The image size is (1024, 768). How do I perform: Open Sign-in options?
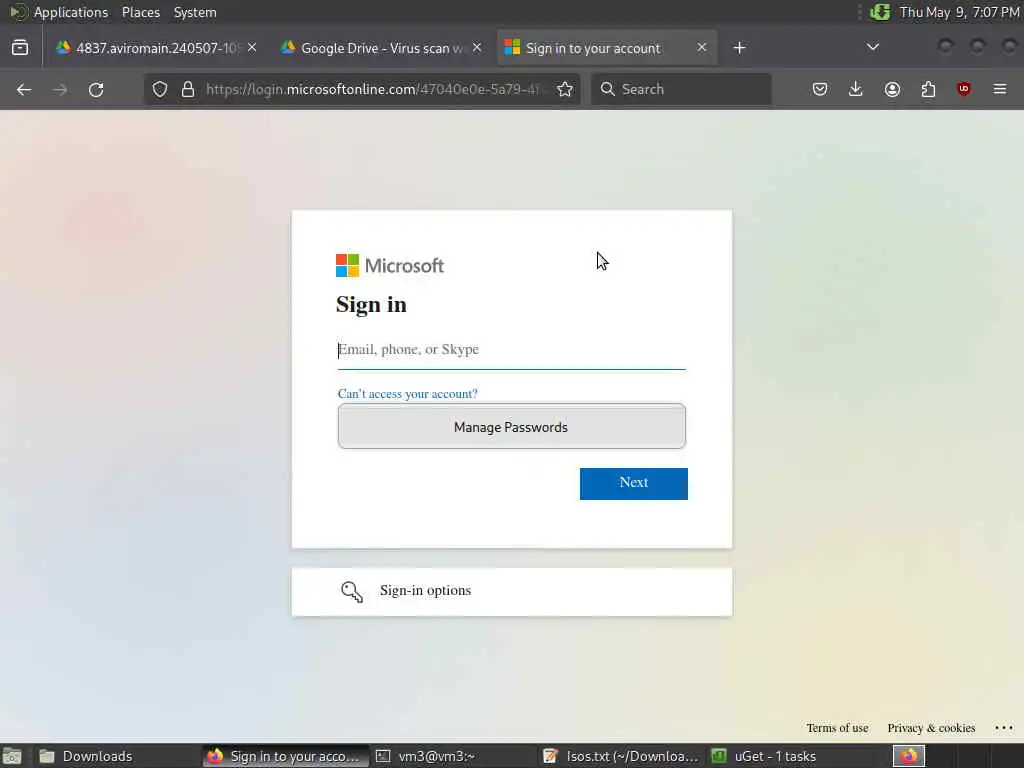pyautogui.click(x=511, y=592)
